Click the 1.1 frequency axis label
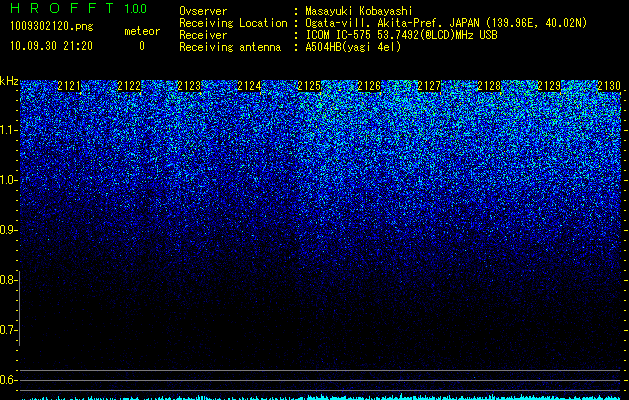Screen dimensions: 629x400 click(8, 130)
